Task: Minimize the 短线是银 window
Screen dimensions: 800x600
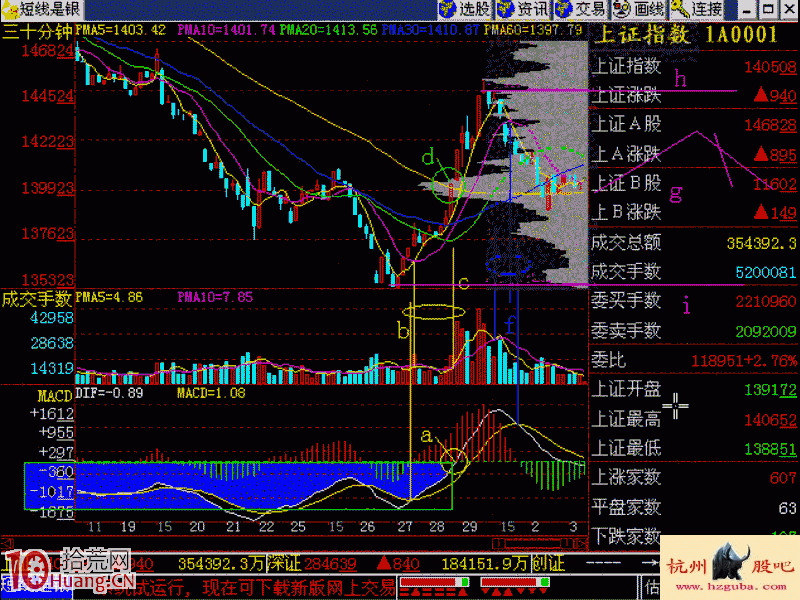Action: (x=747, y=10)
